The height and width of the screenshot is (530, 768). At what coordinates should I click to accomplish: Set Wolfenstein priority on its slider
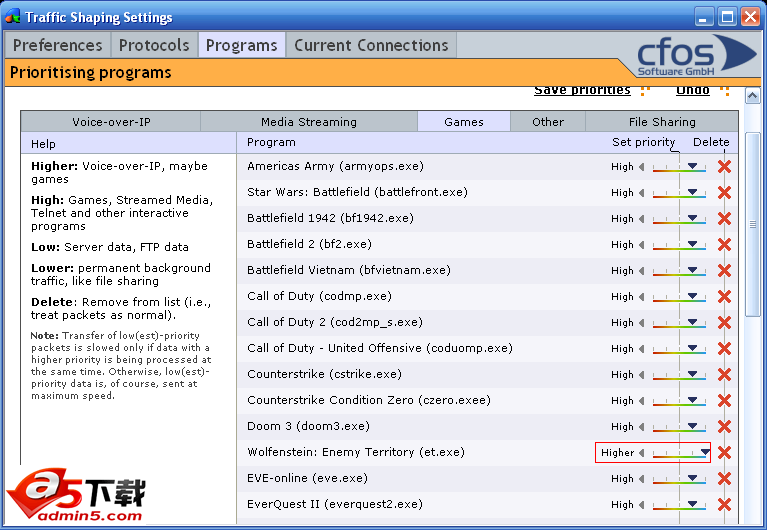coord(679,453)
